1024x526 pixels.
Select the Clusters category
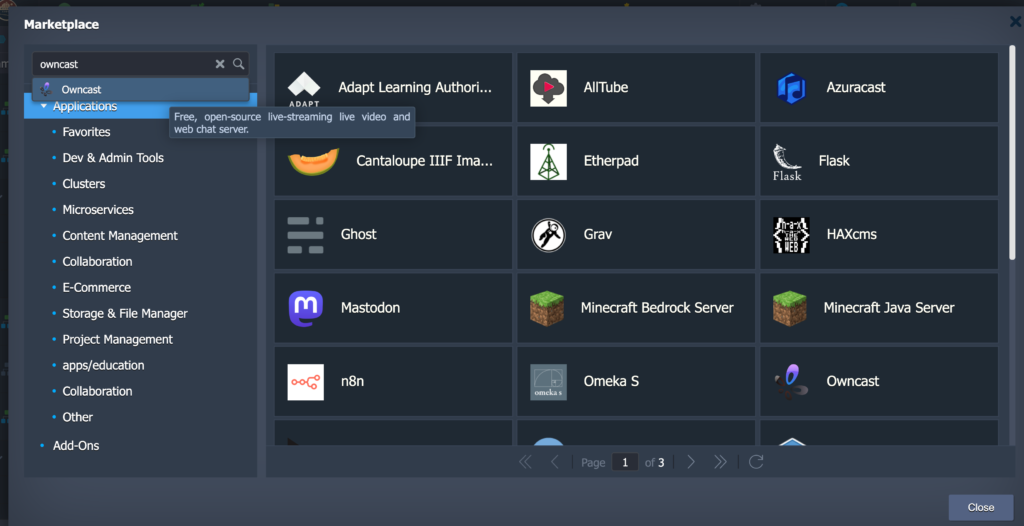(x=84, y=184)
